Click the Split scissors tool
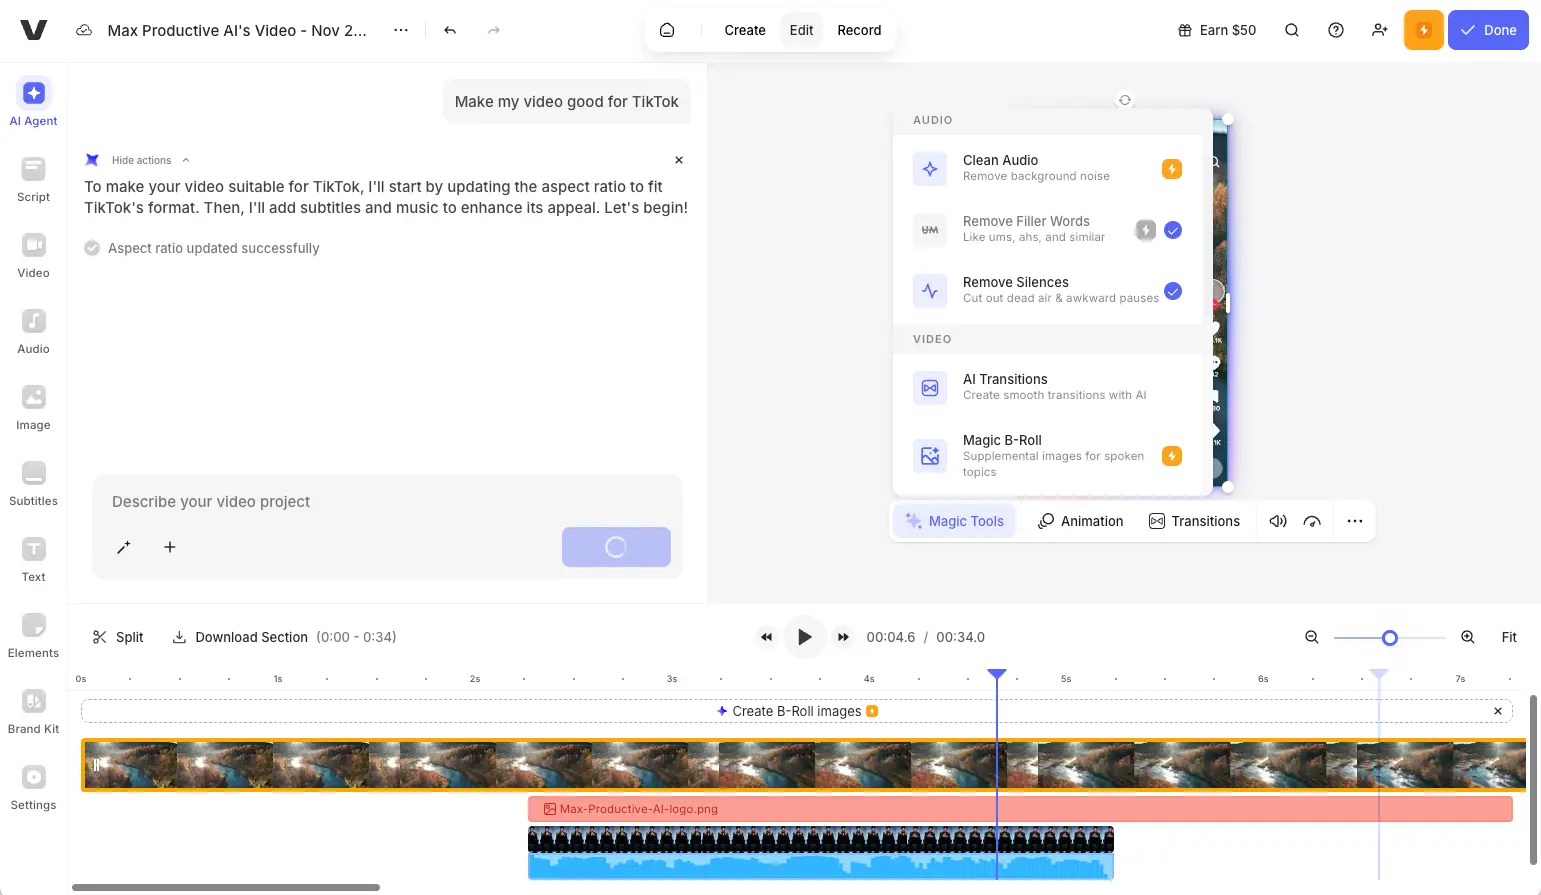Screen dimensions: 1541x895 click(118, 637)
